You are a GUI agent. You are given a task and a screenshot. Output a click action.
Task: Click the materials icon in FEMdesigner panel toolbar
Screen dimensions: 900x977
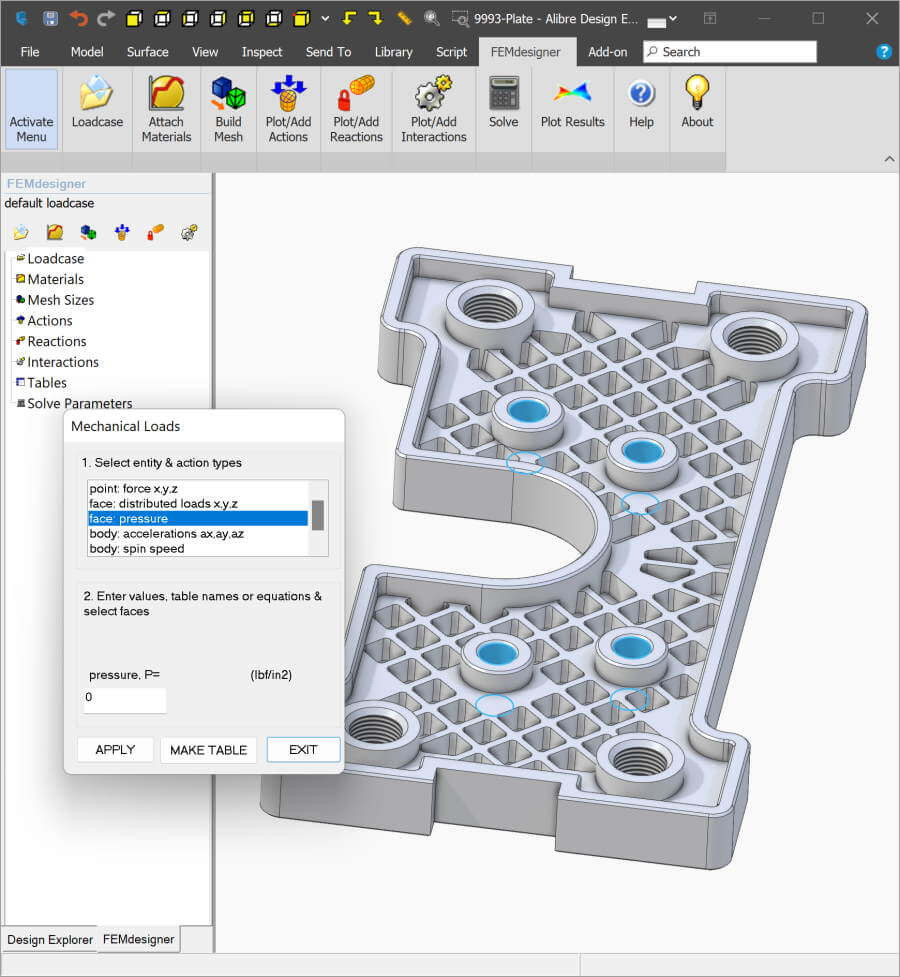55,232
